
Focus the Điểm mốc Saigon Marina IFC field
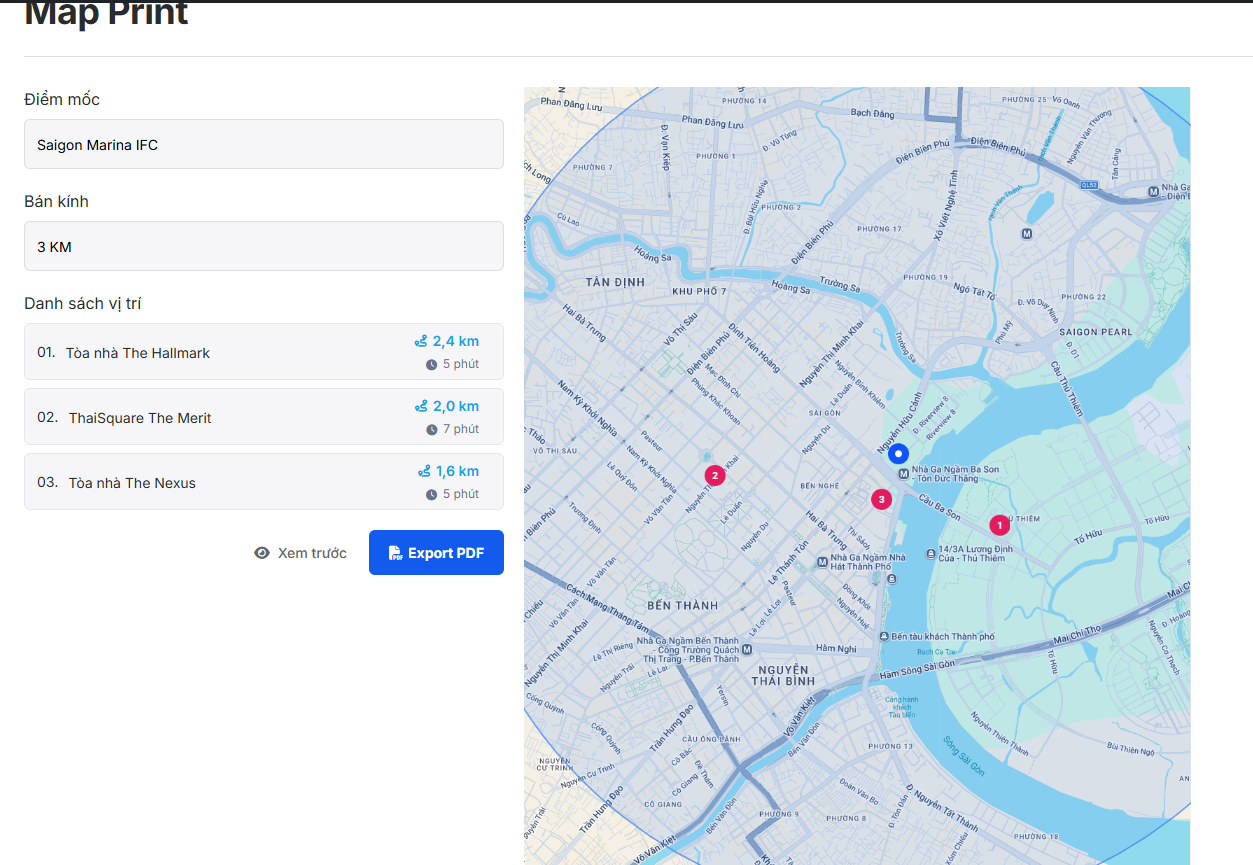coord(264,145)
